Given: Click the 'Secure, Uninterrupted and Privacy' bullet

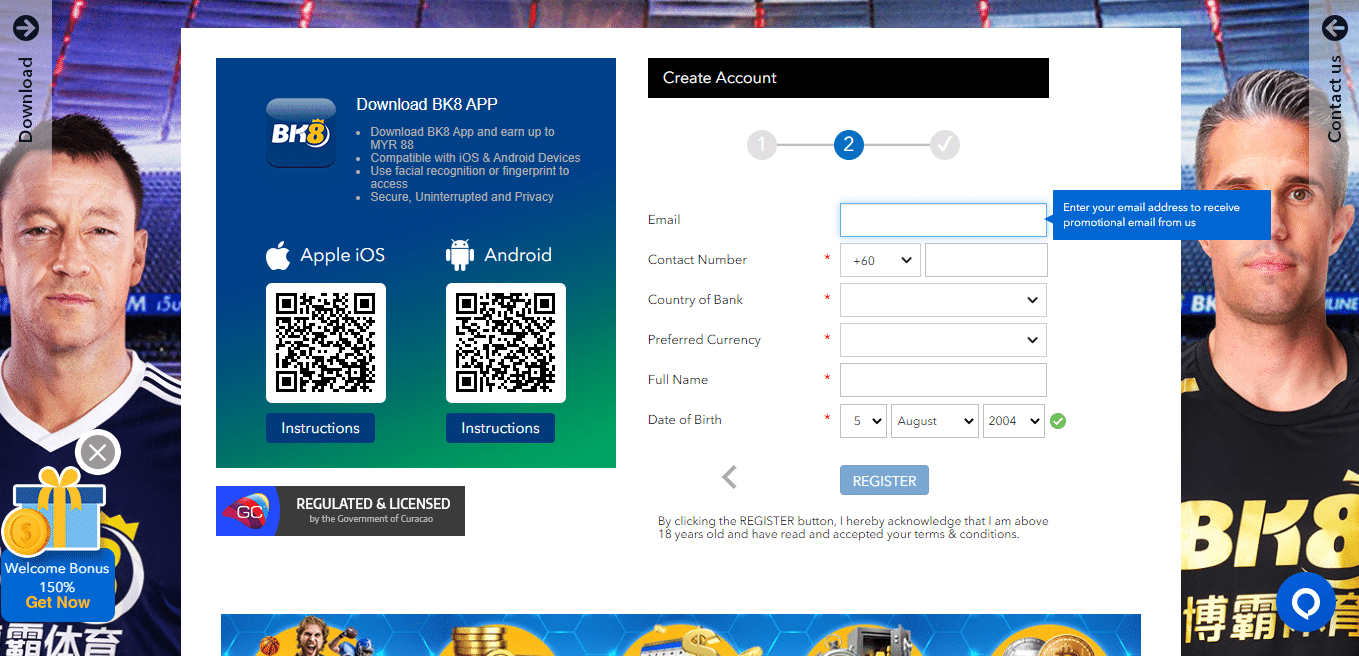Looking at the screenshot, I should [462, 197].
